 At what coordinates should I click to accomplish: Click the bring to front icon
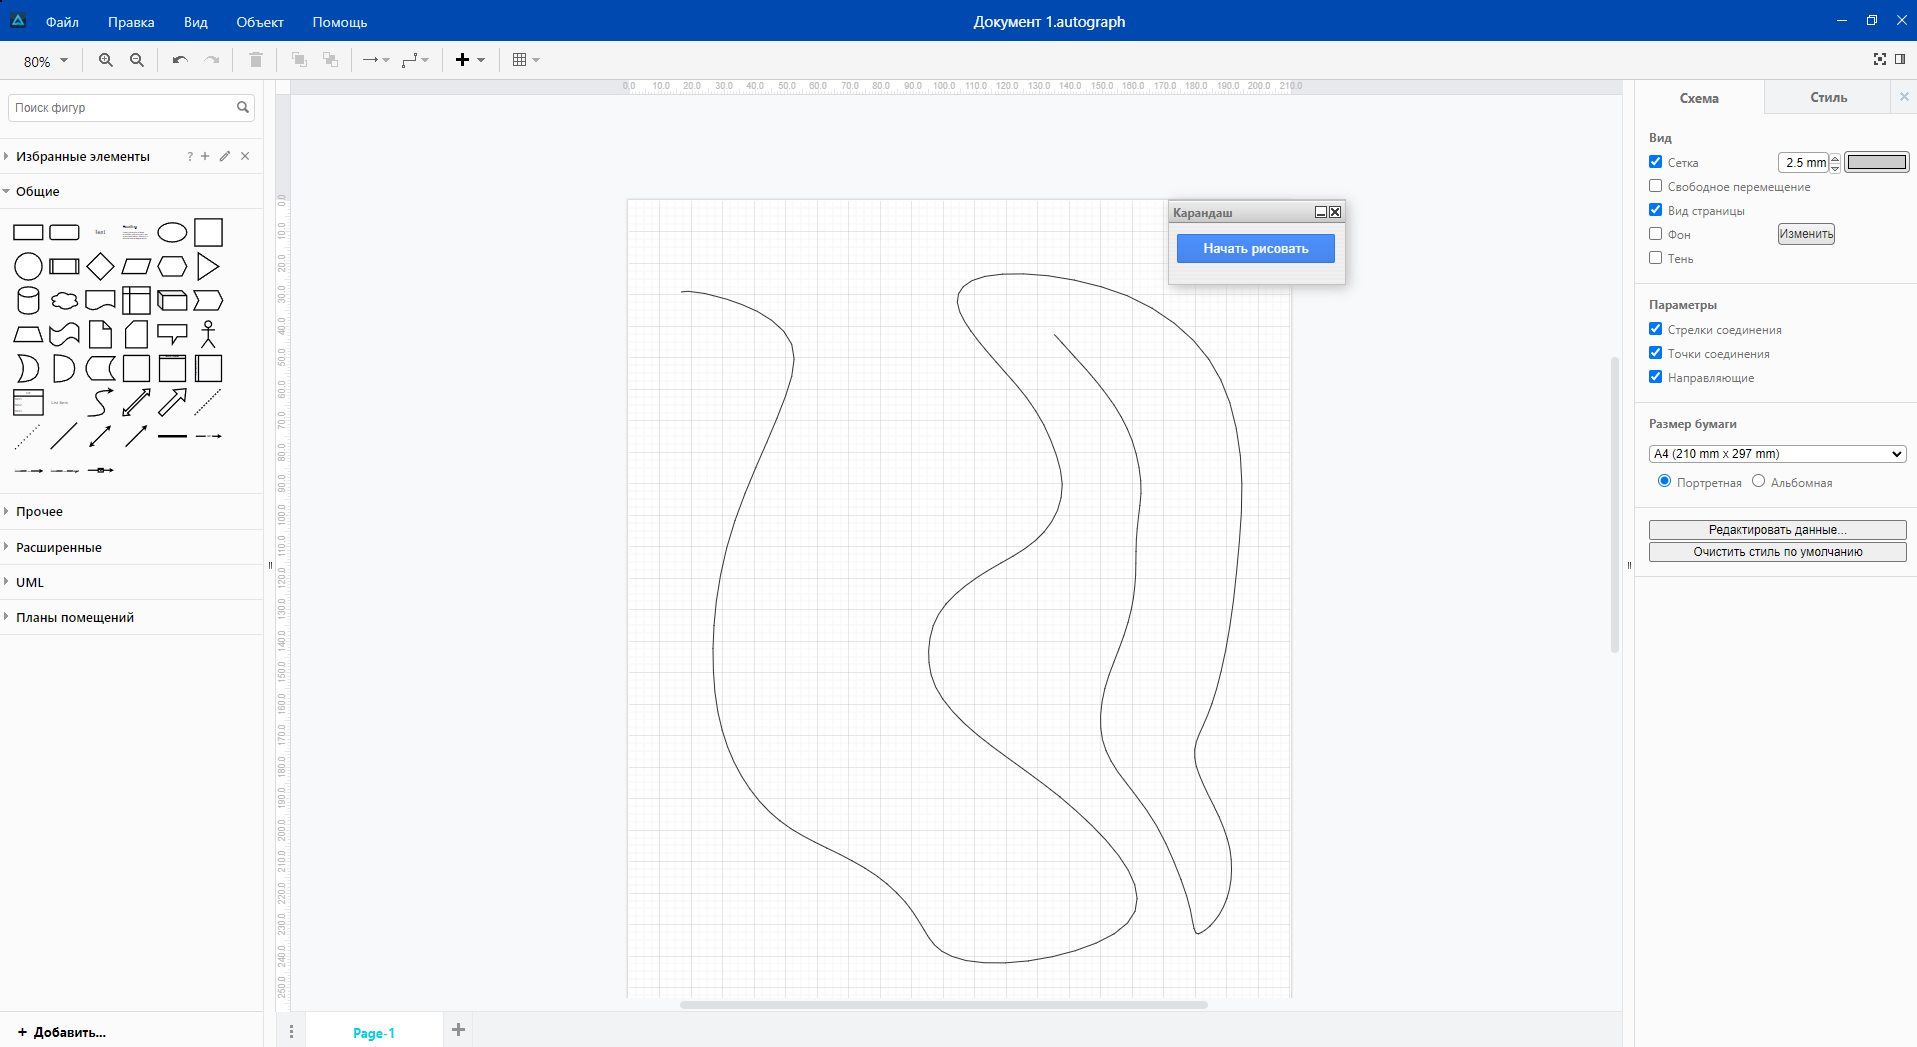tap(299, 60)
